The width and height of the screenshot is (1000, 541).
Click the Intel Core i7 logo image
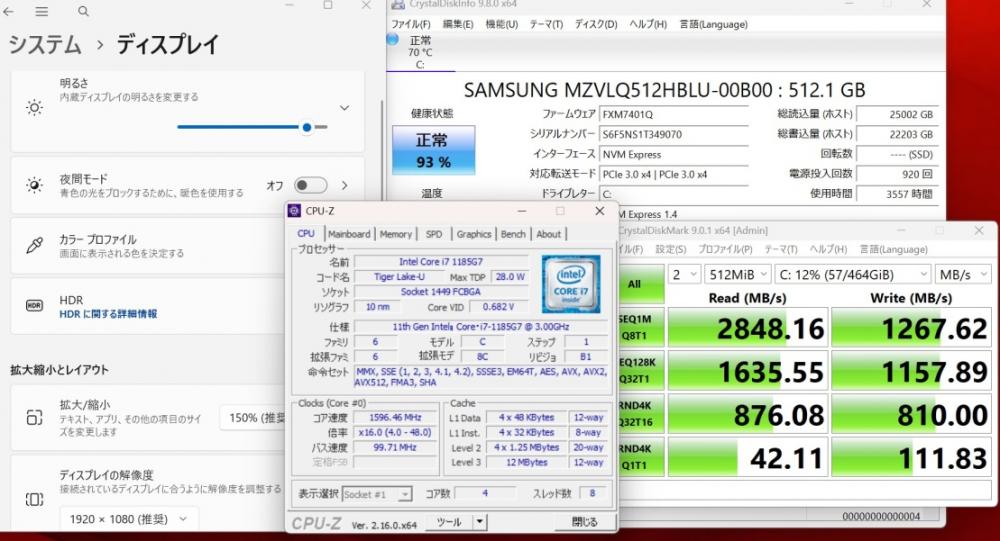click(x=571, y=284)
